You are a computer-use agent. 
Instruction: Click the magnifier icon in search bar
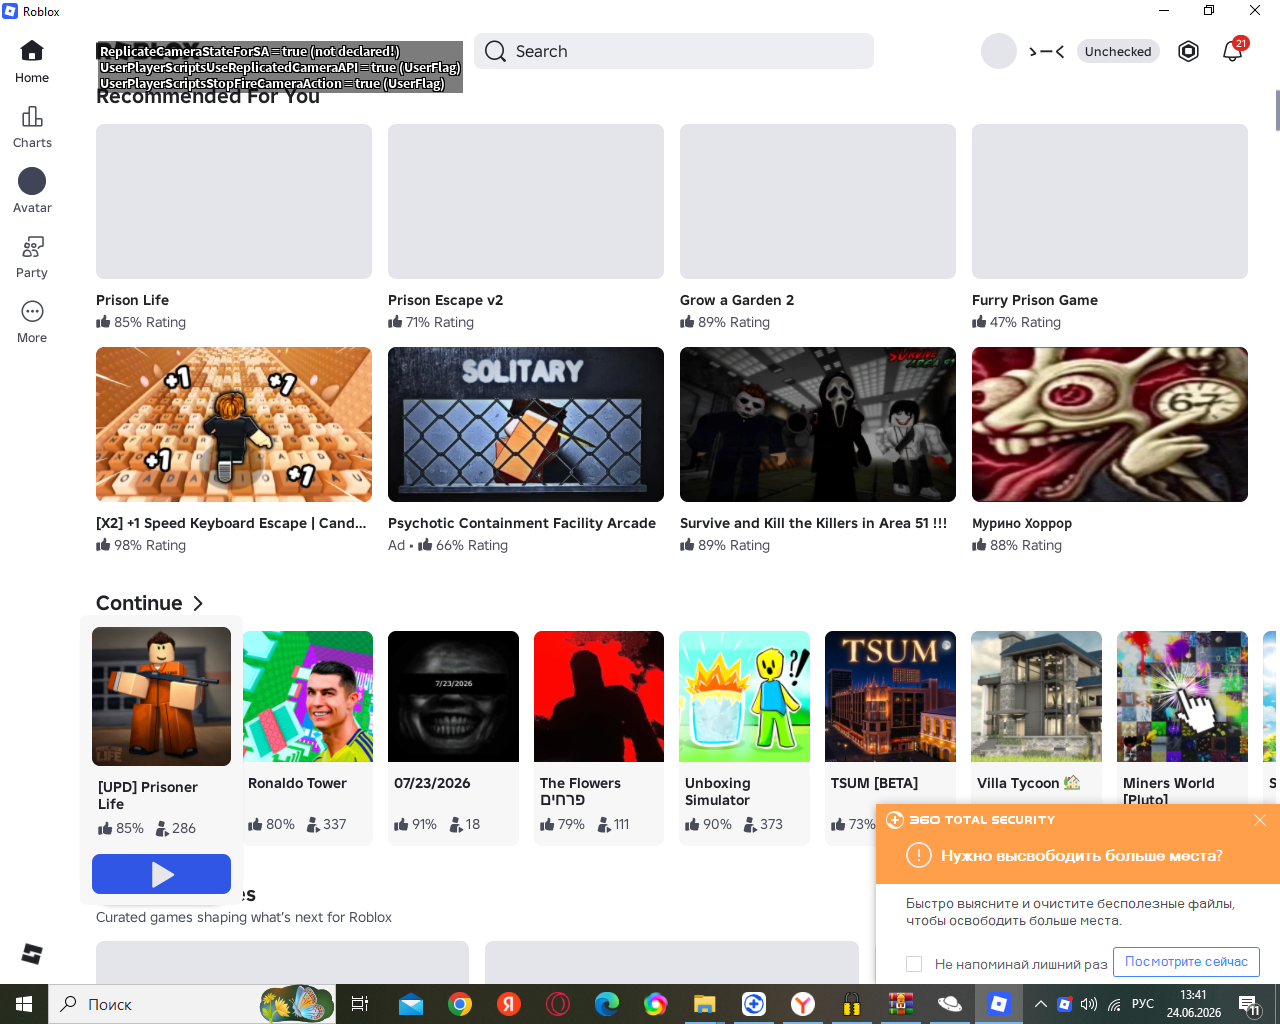pos(495,51)
